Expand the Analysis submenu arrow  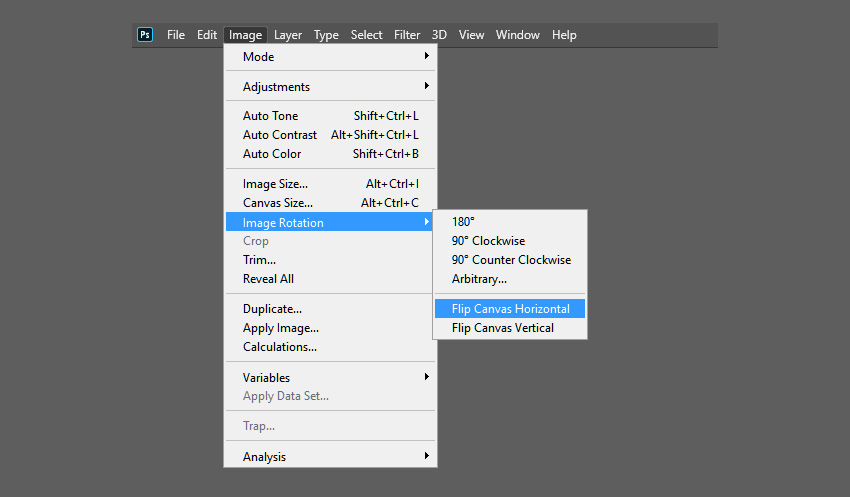[x=427, y=456]
